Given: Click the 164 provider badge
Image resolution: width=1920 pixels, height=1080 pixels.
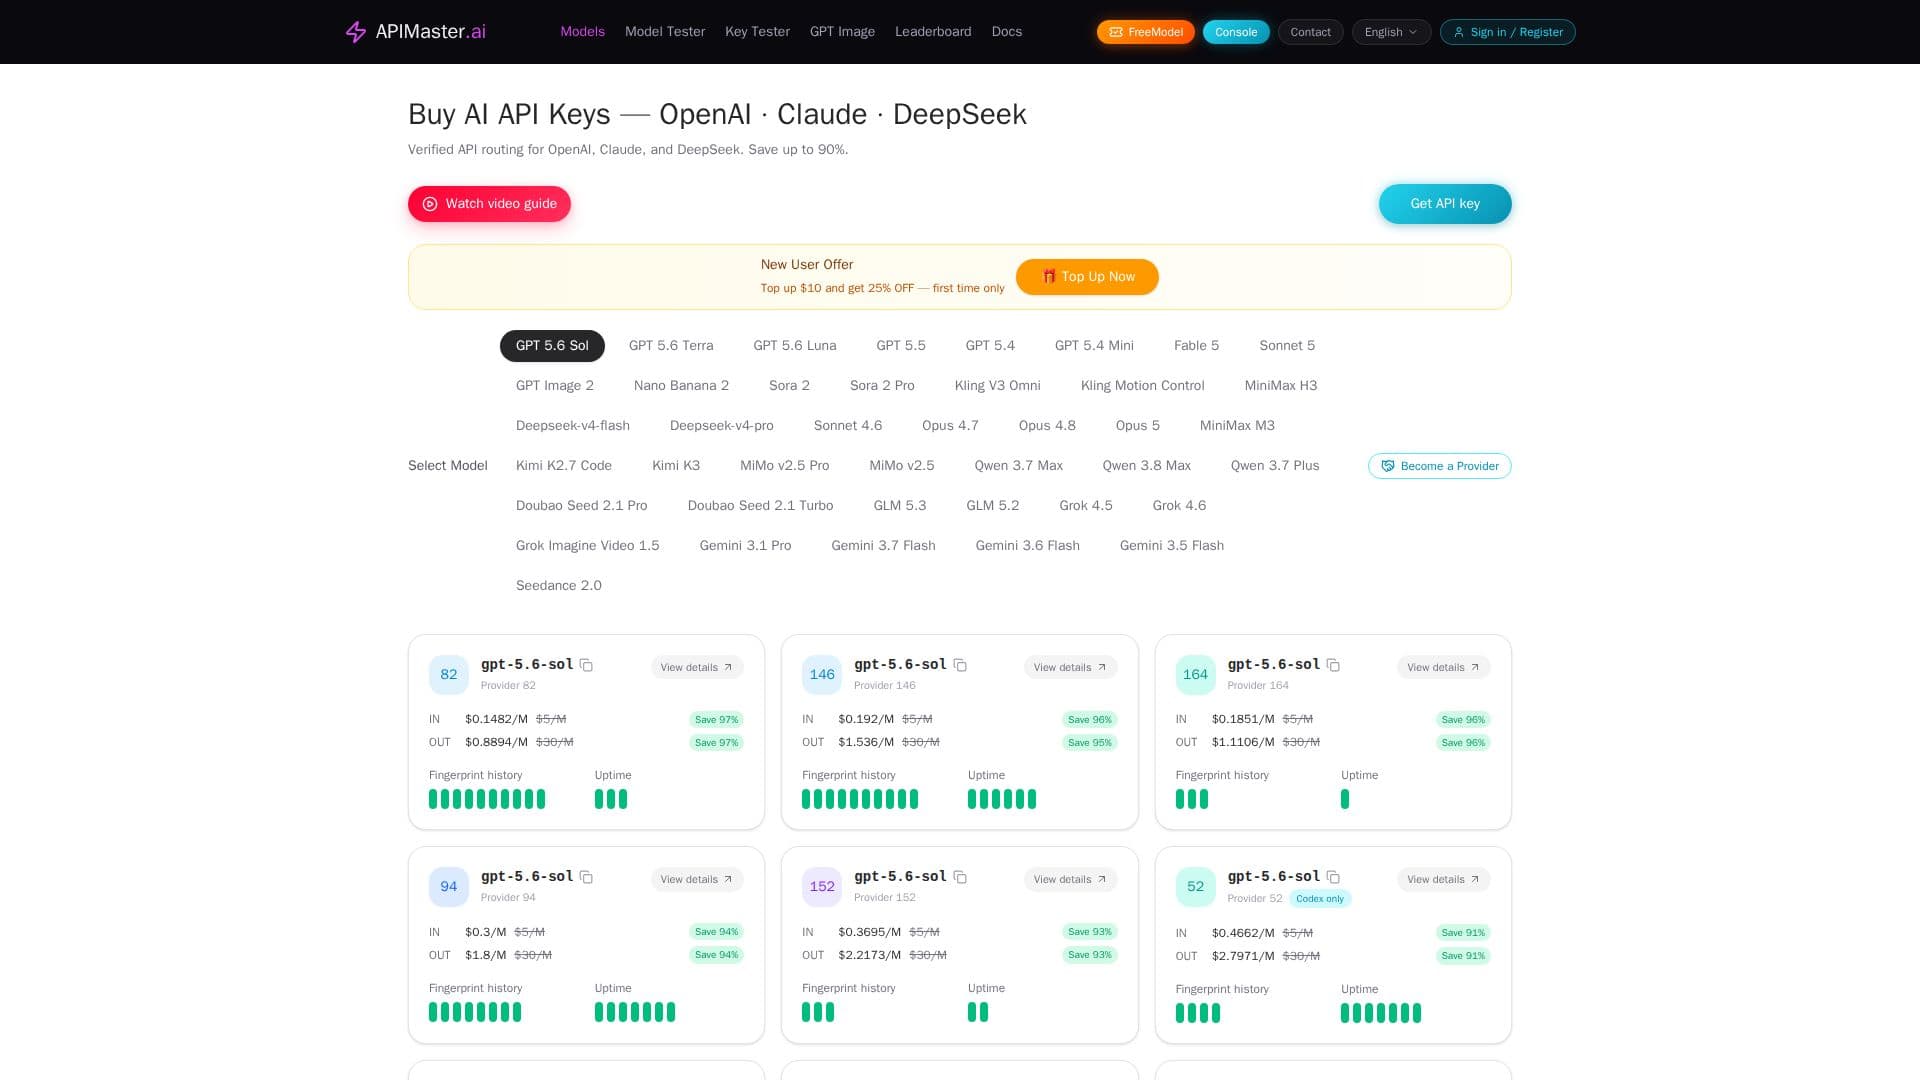Looking at the screenshot, I should click(x=1196, y=675).
